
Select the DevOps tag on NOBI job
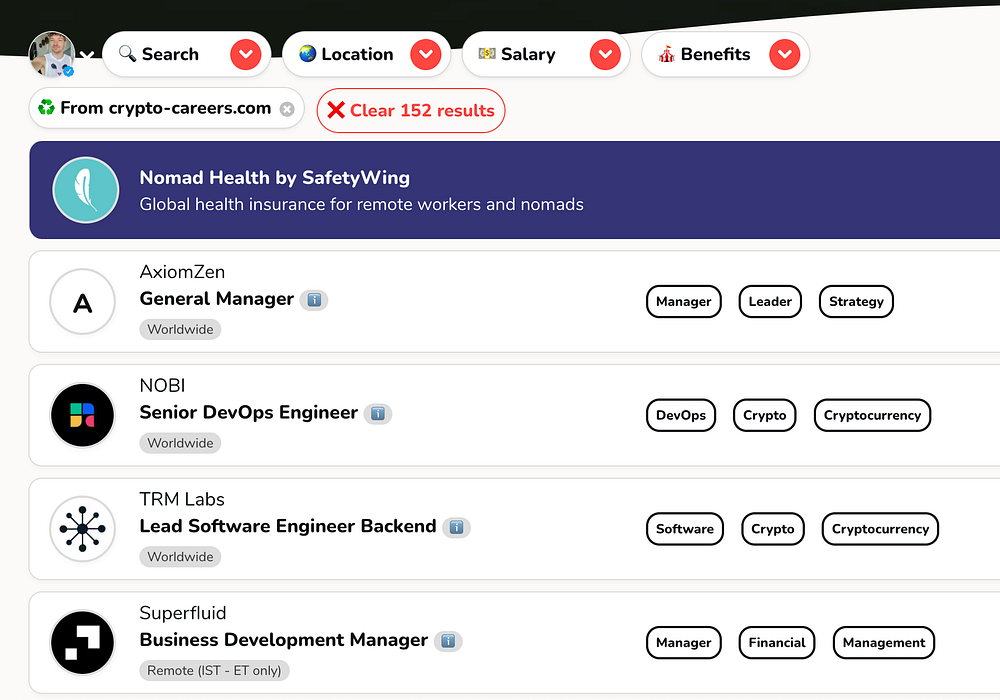click(x=681, y=416)
